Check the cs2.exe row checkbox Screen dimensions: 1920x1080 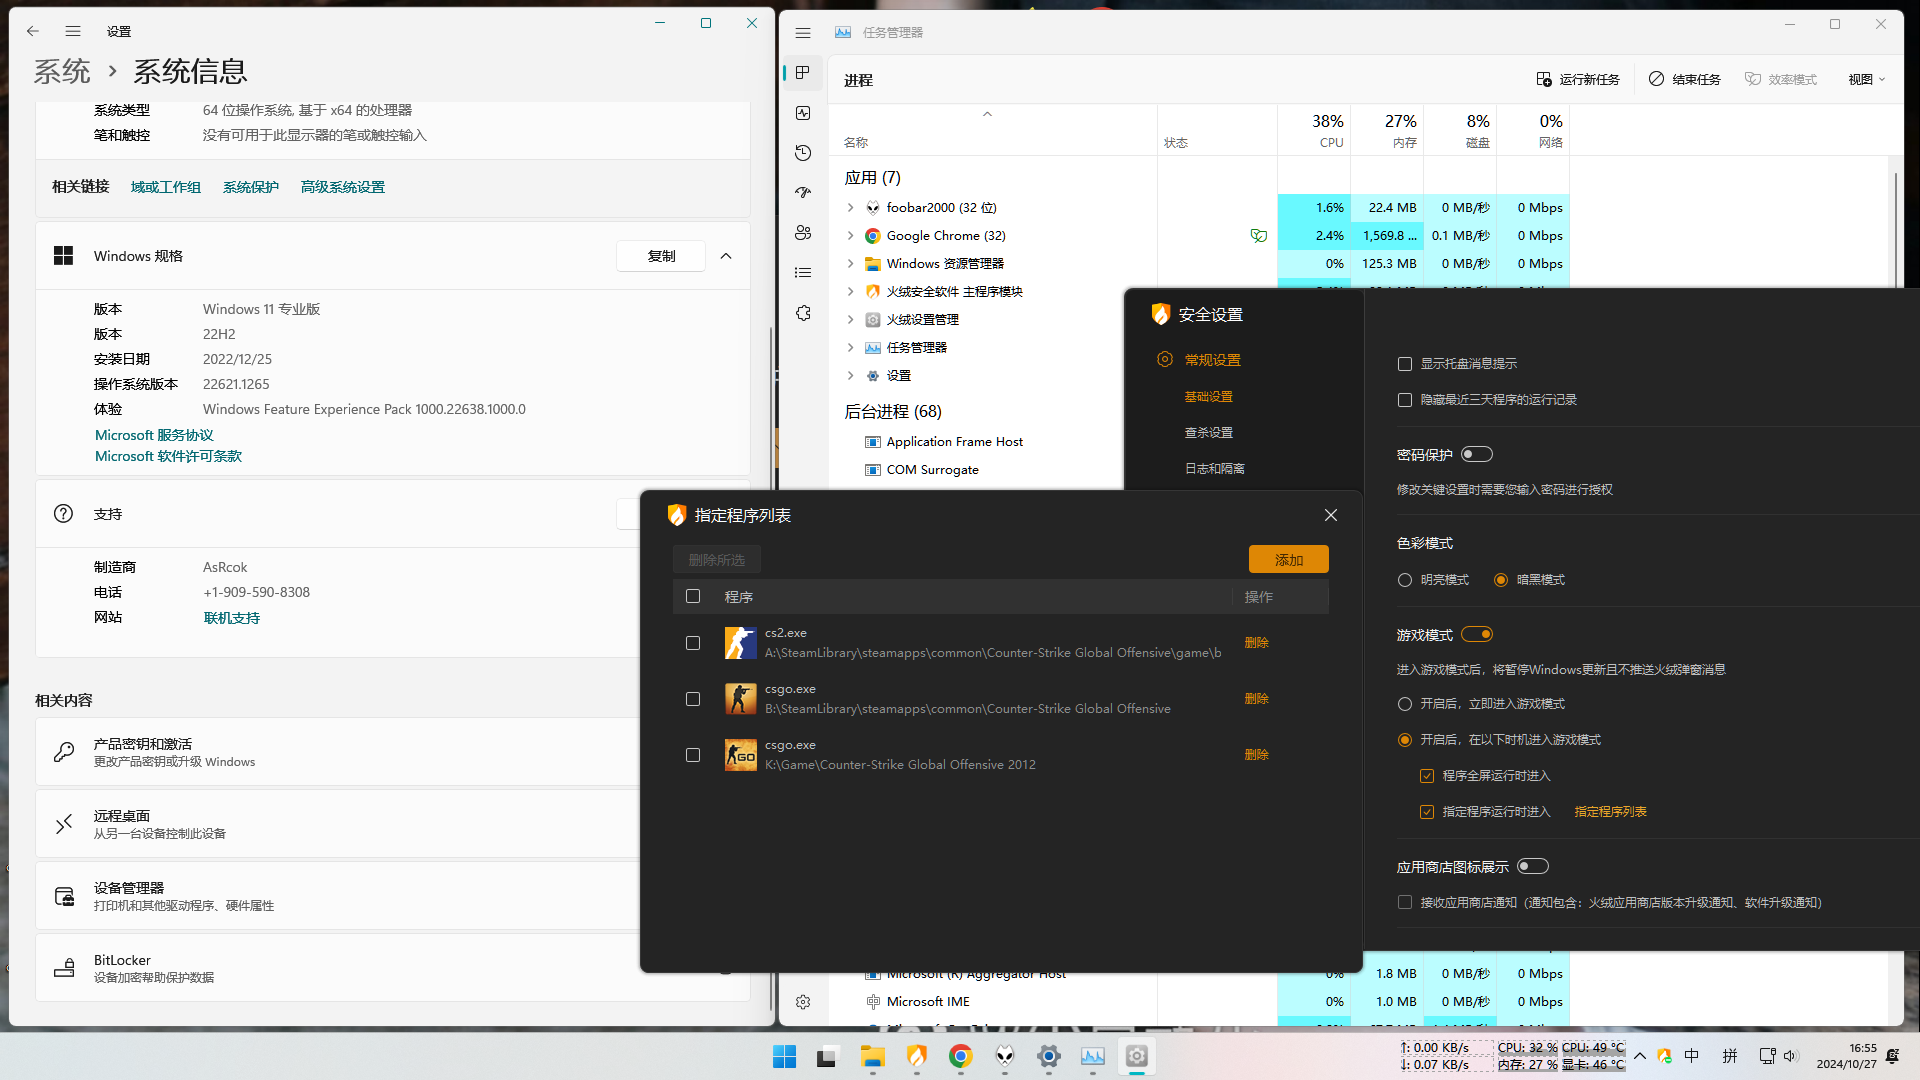[693, 643]
